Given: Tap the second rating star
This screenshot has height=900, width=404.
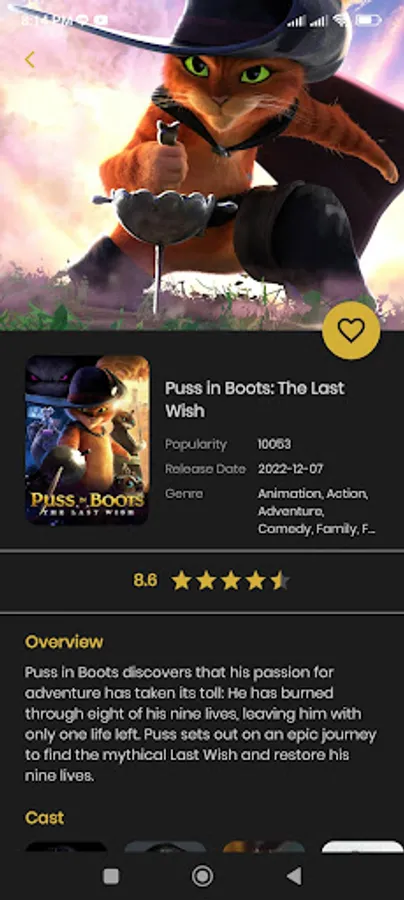Looking at the screenshot, I should 206,580.
